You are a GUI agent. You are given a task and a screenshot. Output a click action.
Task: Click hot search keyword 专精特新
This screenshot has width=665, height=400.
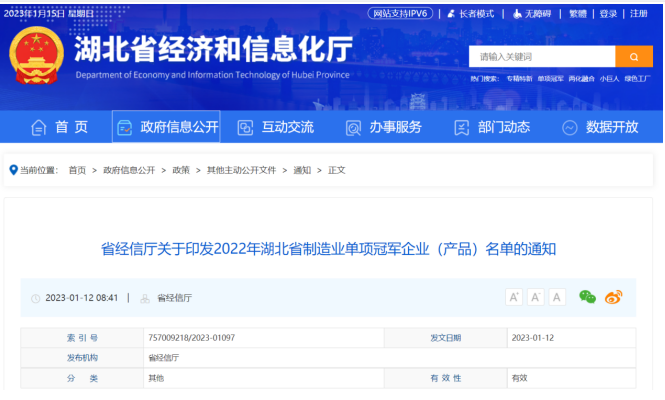coord(519,78)
